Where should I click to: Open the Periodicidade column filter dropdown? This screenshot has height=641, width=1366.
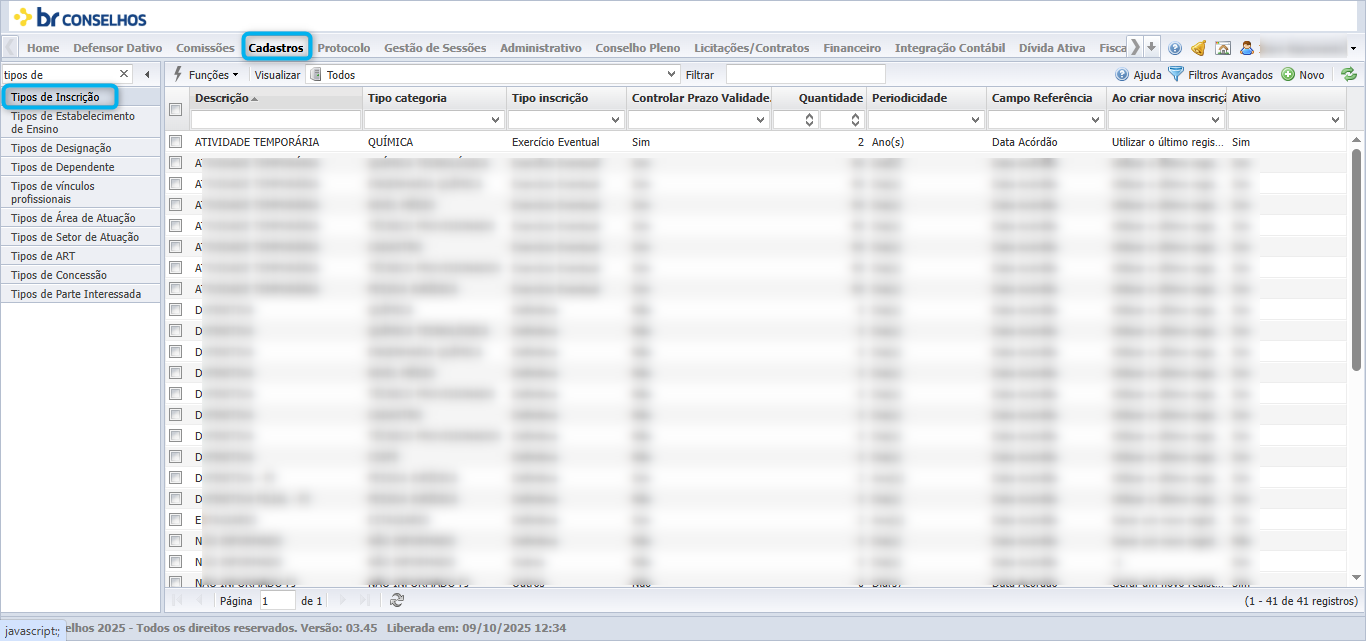pos(976,120)
